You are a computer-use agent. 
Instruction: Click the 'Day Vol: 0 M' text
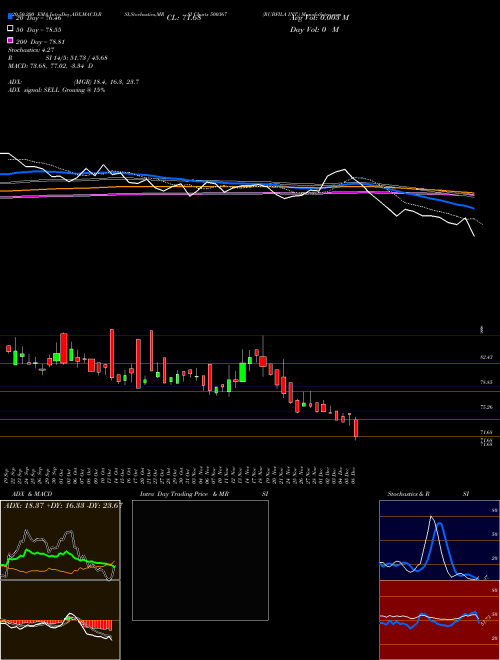pyautogui.click(x=314, y=30)
